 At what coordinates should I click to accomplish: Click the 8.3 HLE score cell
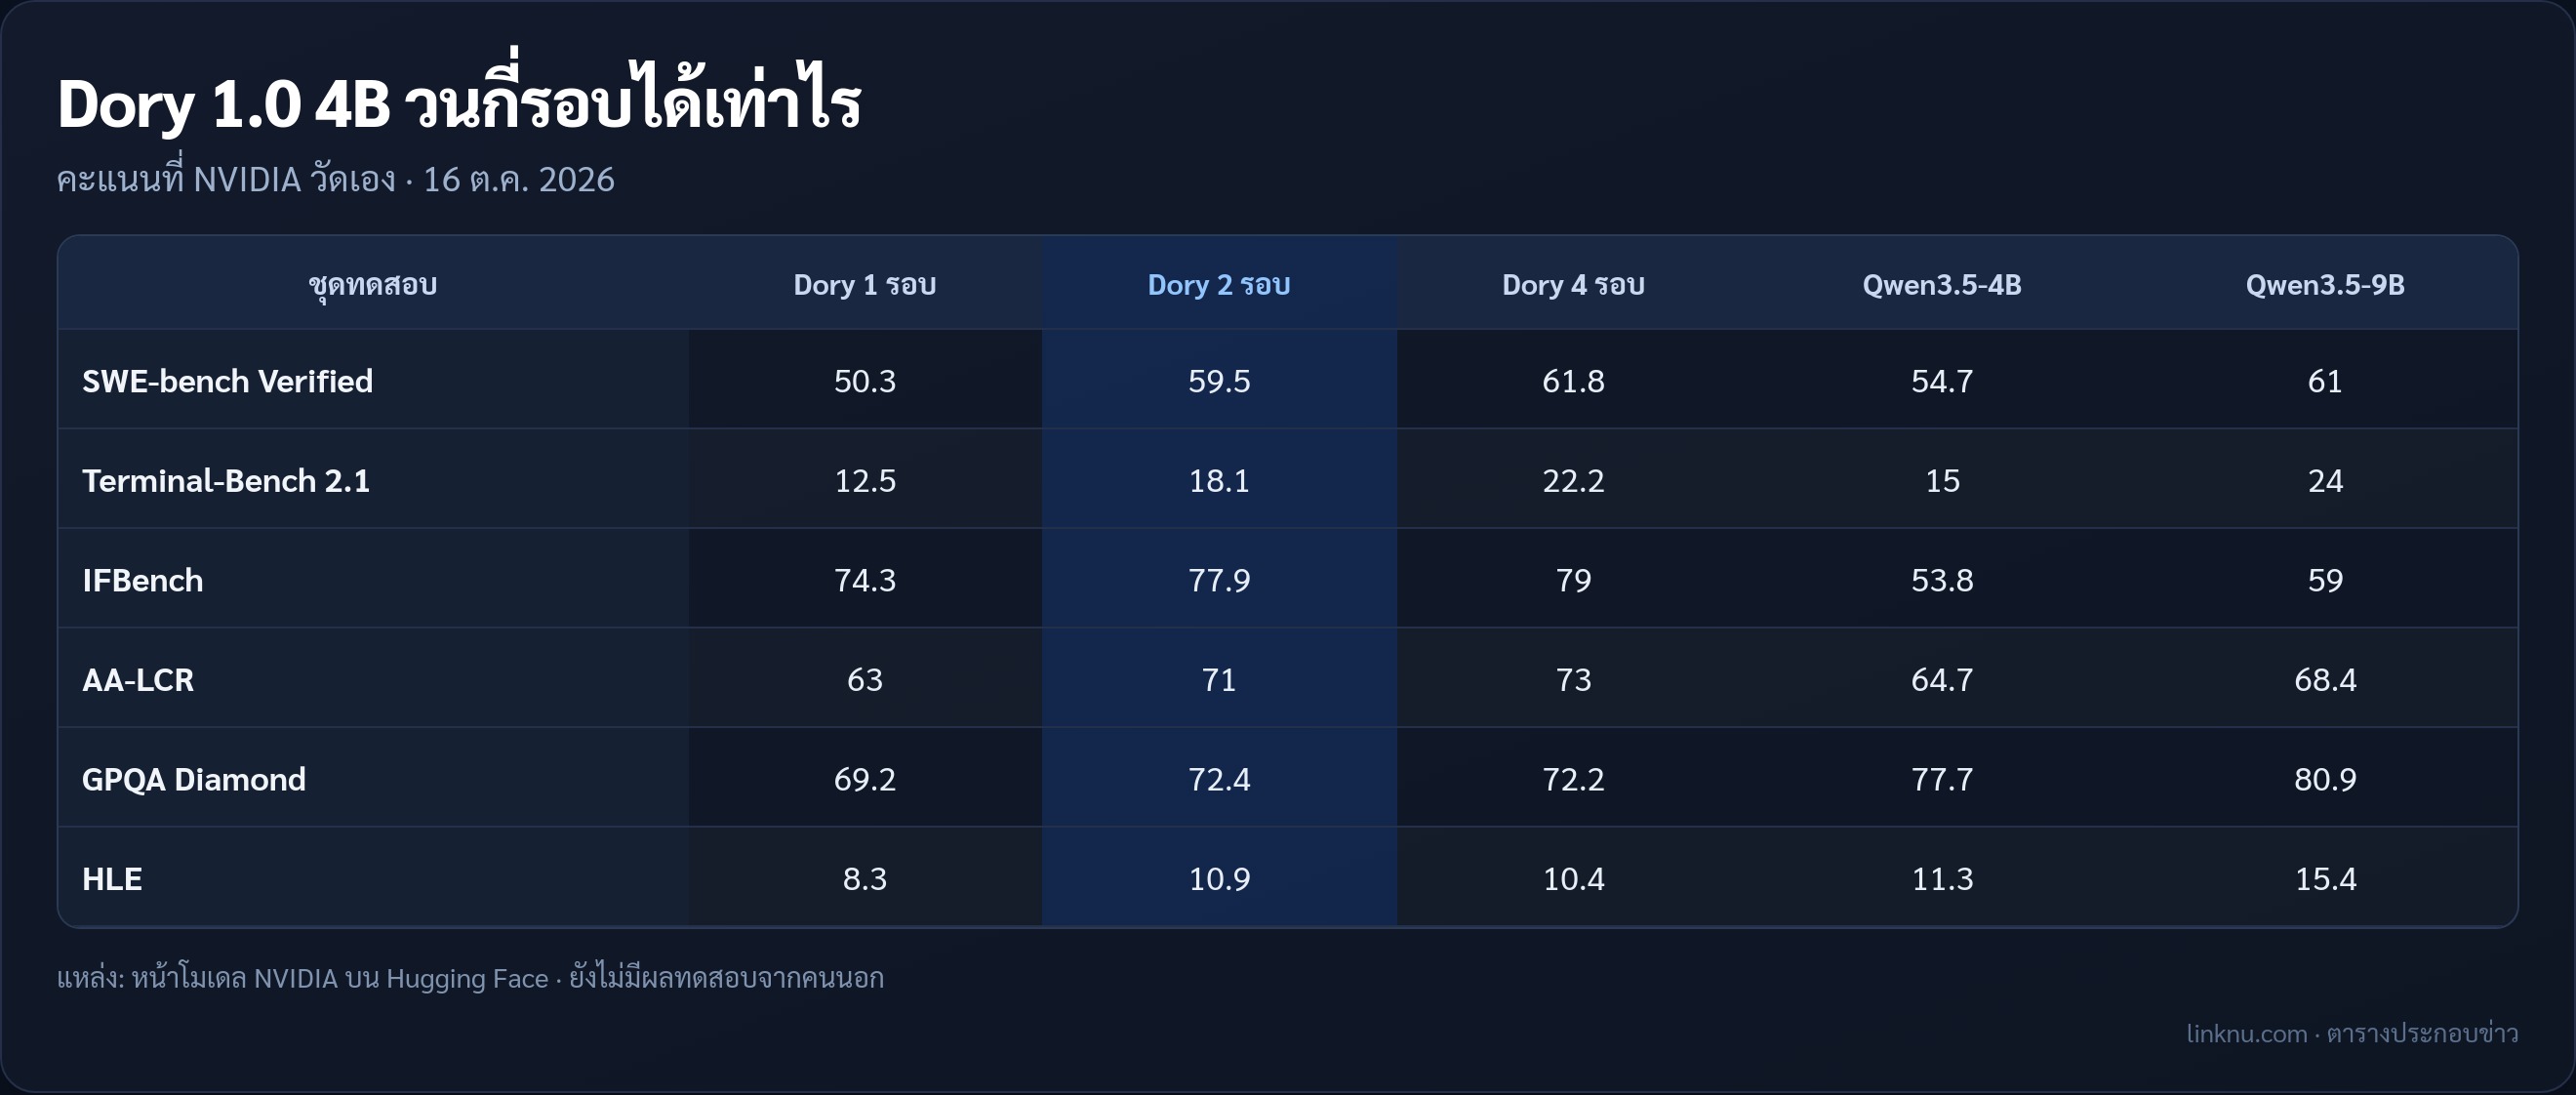[865, 879]
